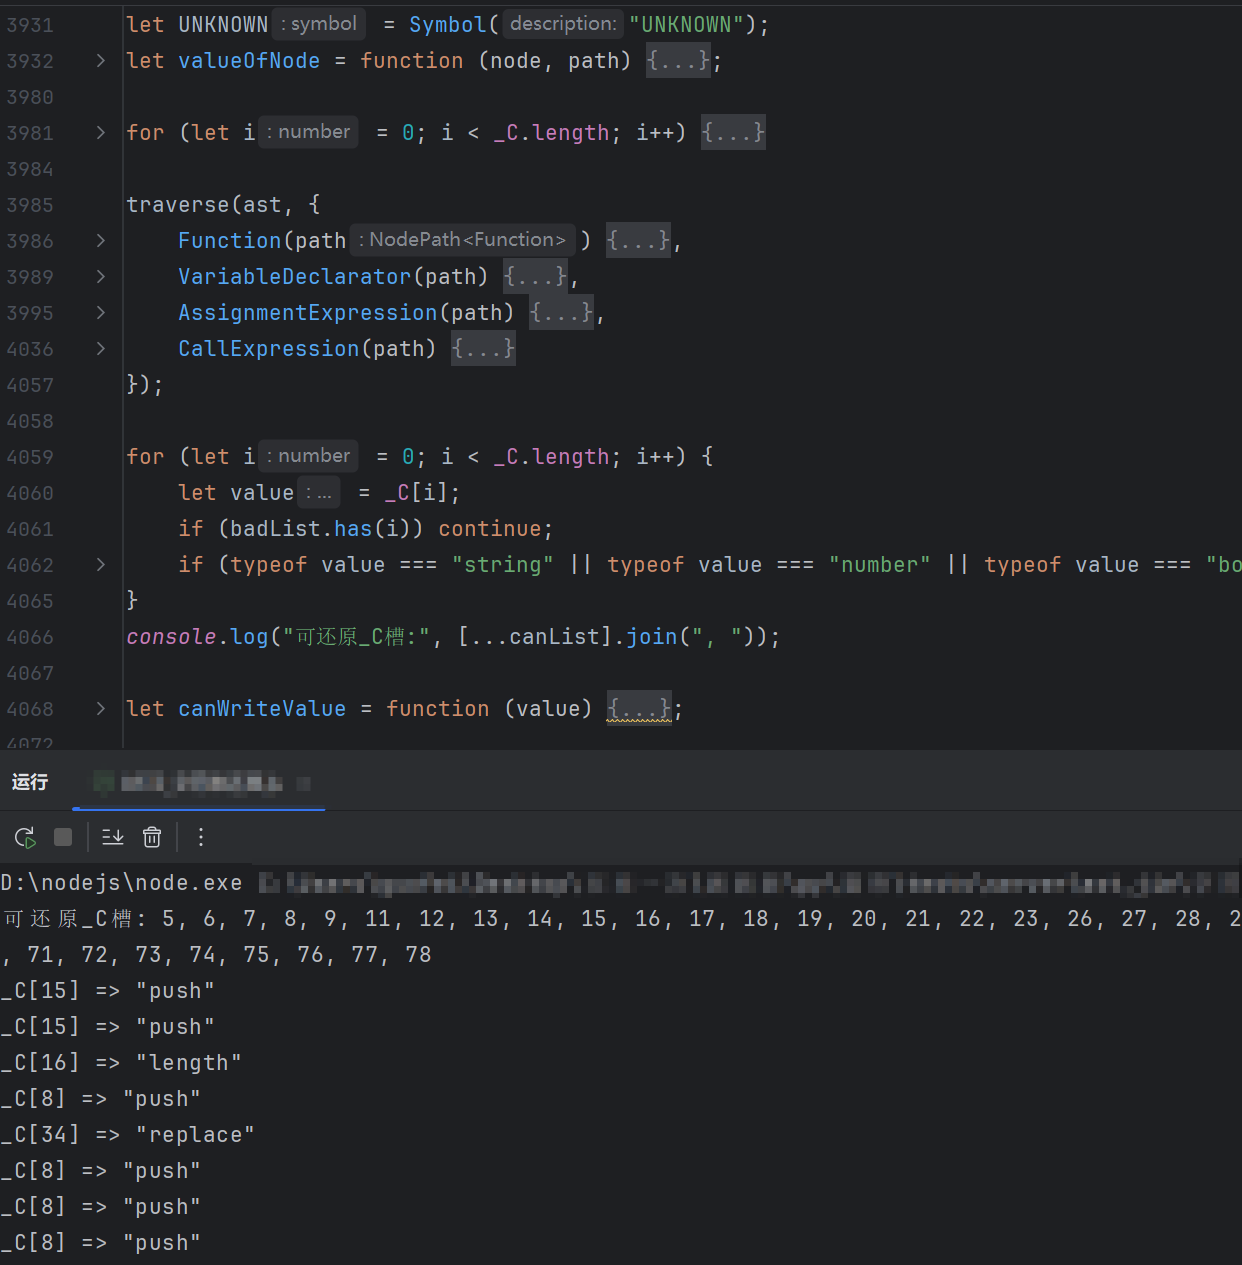Screen dimensions: 1242x1265
Task: Click the last '_C[8] => "push"' output
Action: tap(100, 1243)
